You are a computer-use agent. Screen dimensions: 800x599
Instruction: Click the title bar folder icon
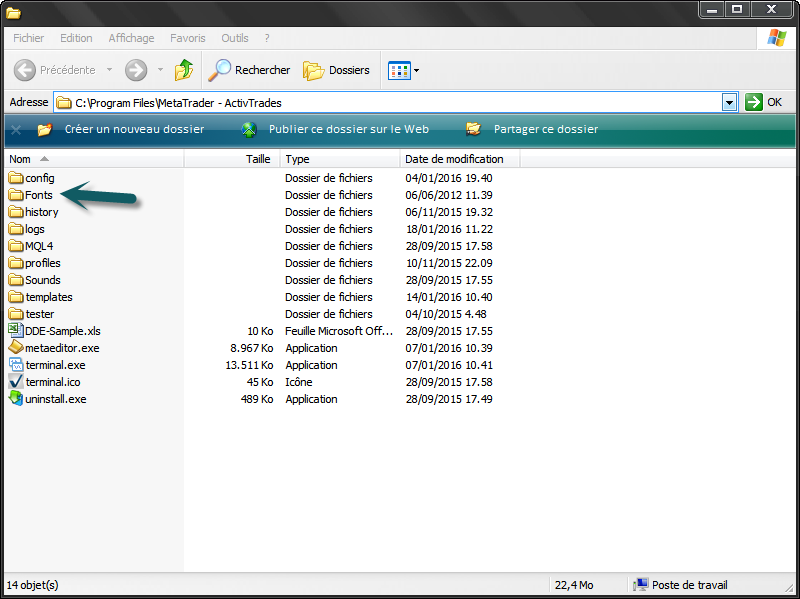click(x=13, y=13)
